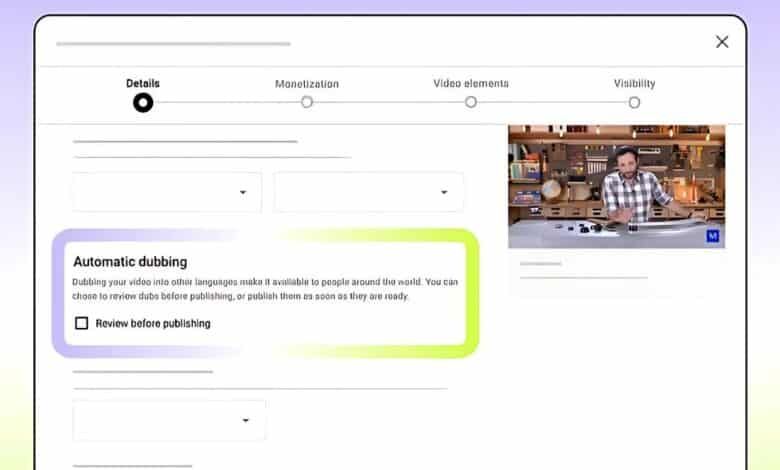Click the blue M badge on the video preview
Screen dimensions: 780x470
pos(713,236)
